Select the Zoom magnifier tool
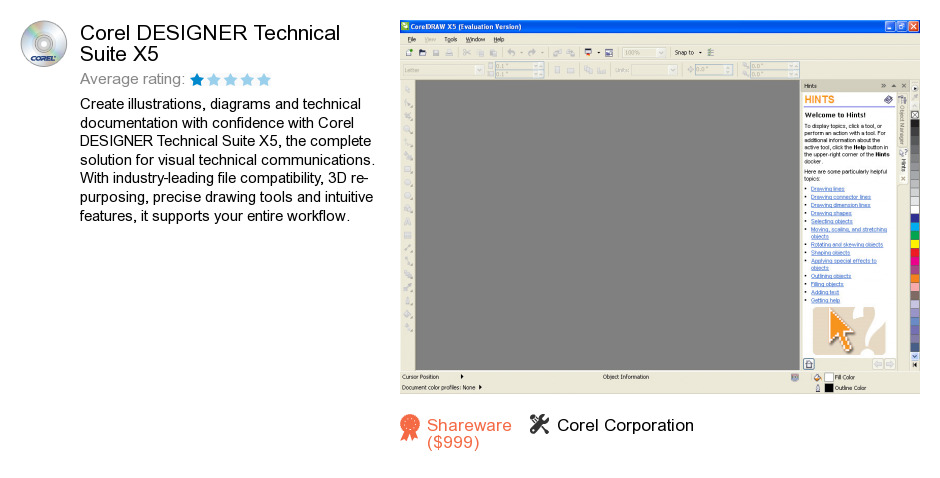The height and width of the screenshot is (478, 940). pos(408,130)
